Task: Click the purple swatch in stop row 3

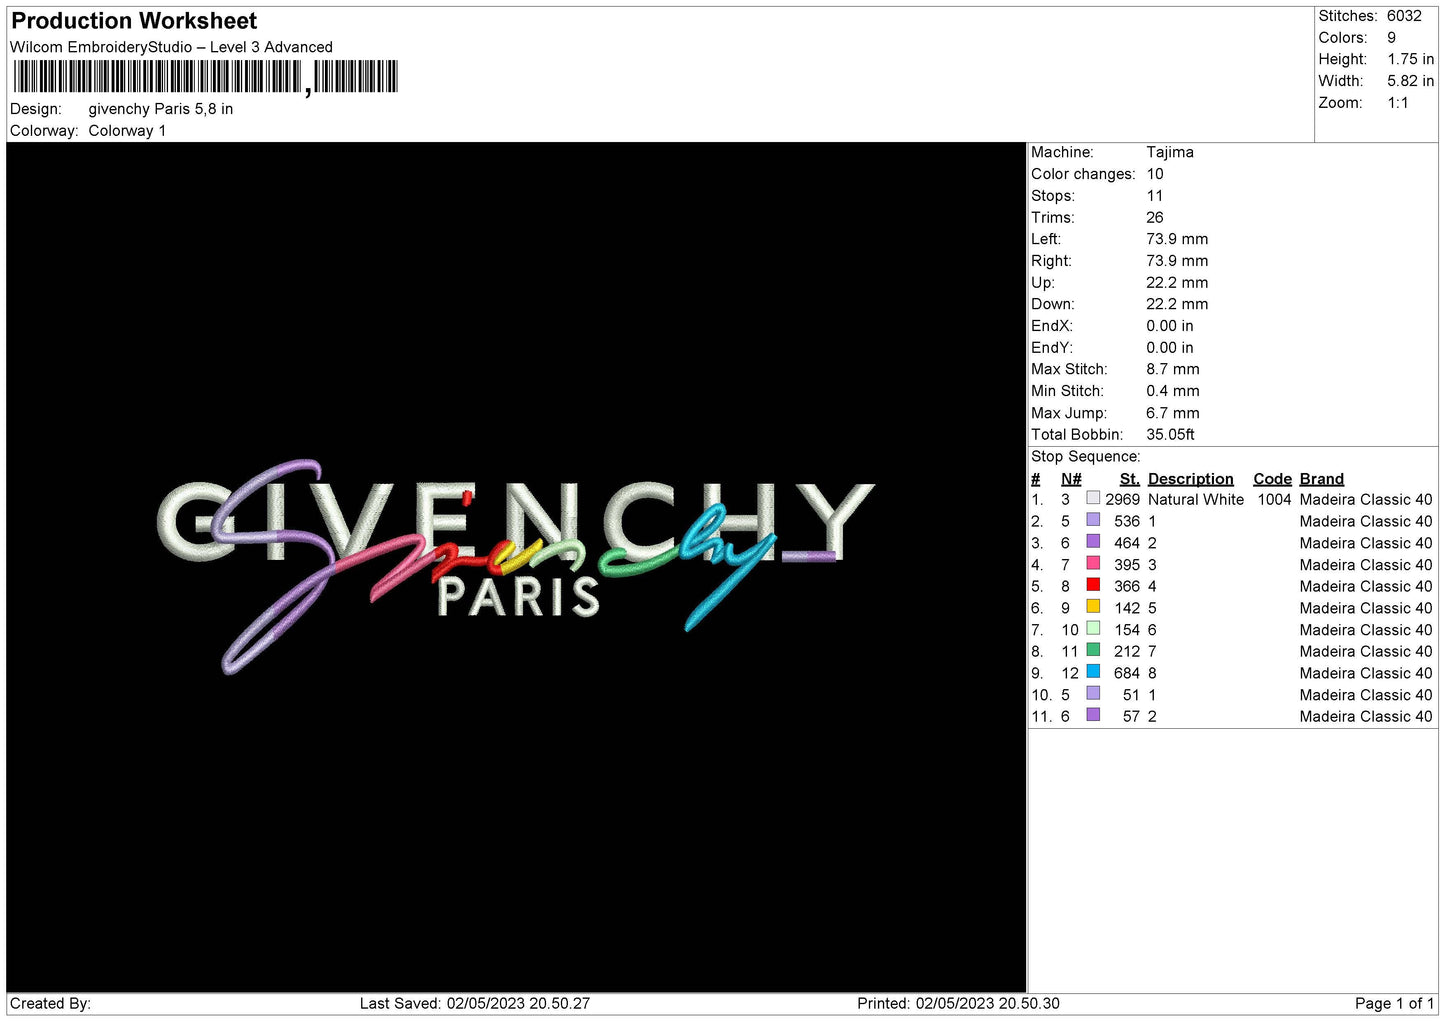Action: click(1093, 541)
